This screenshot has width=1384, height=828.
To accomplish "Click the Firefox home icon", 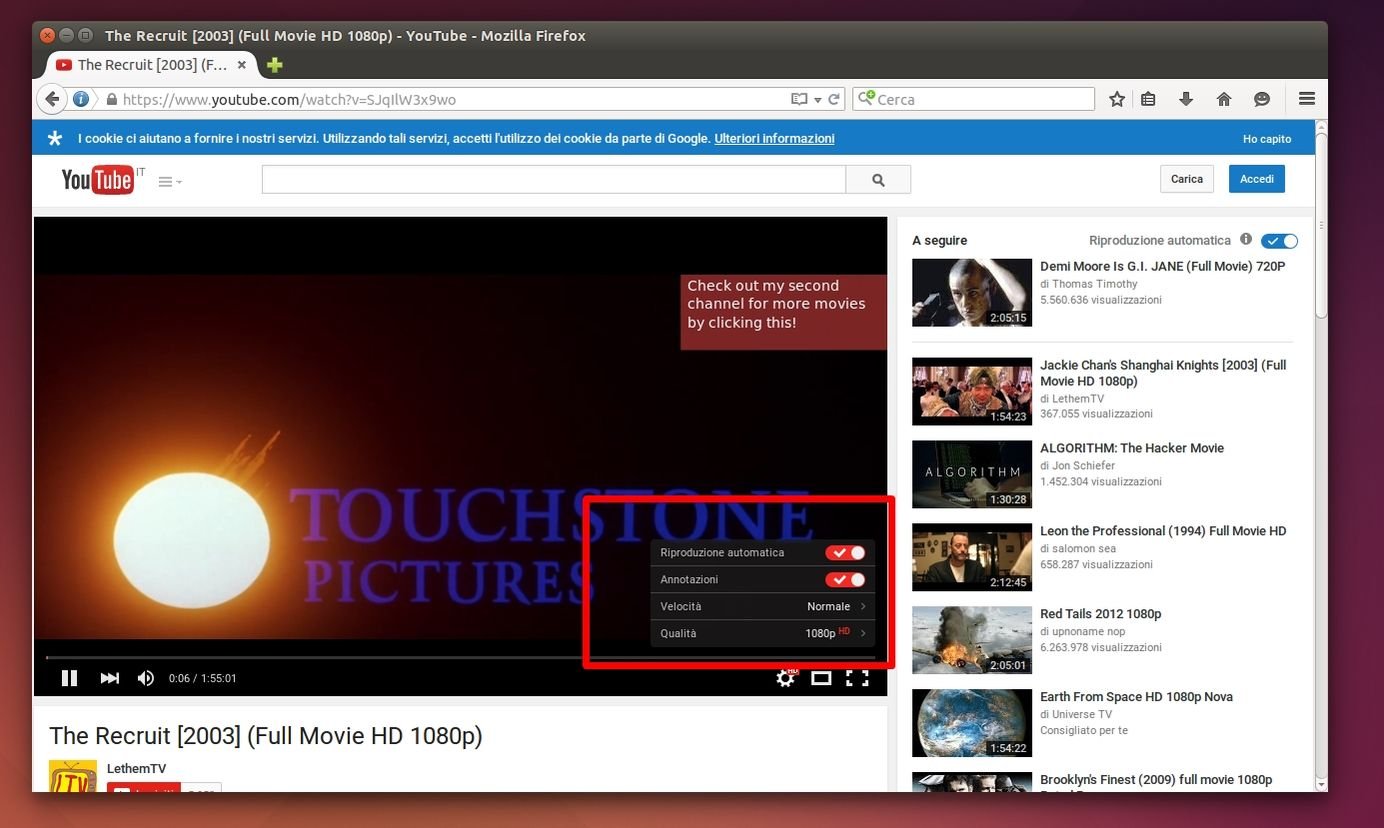I will [1223, 99].
